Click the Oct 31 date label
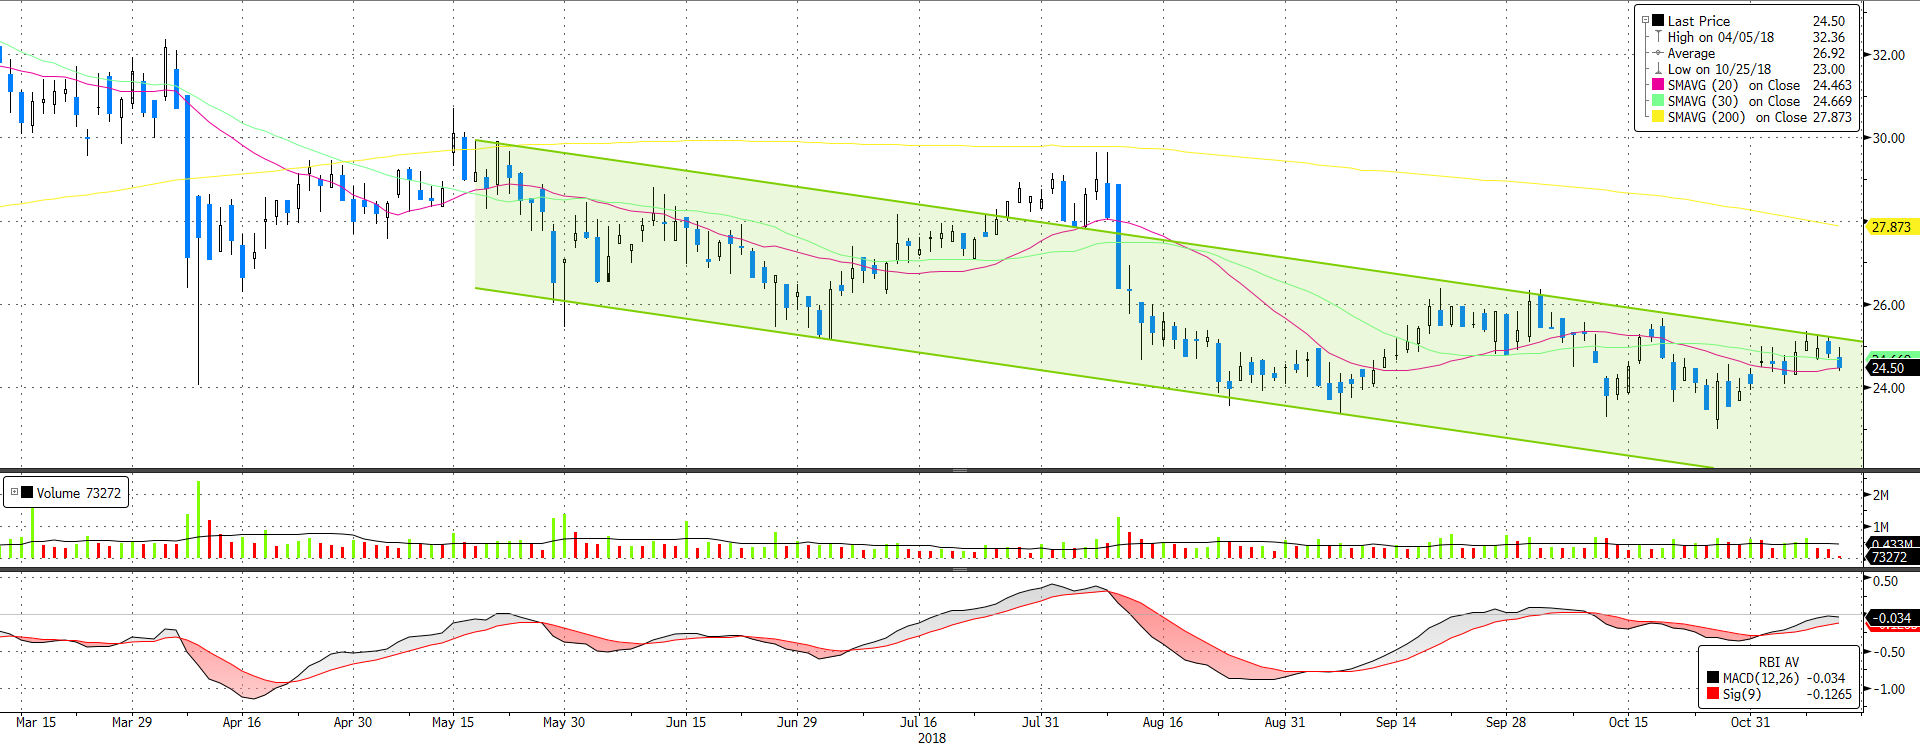The width and height of the screenshot is (1920, 745). point(1750,722)
